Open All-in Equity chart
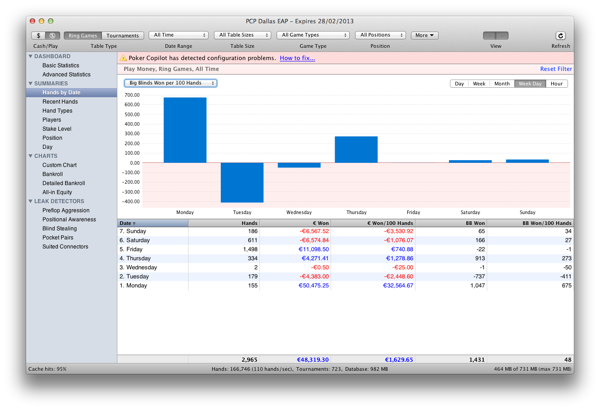Screen dimensions: 600x410 point(57,192)
